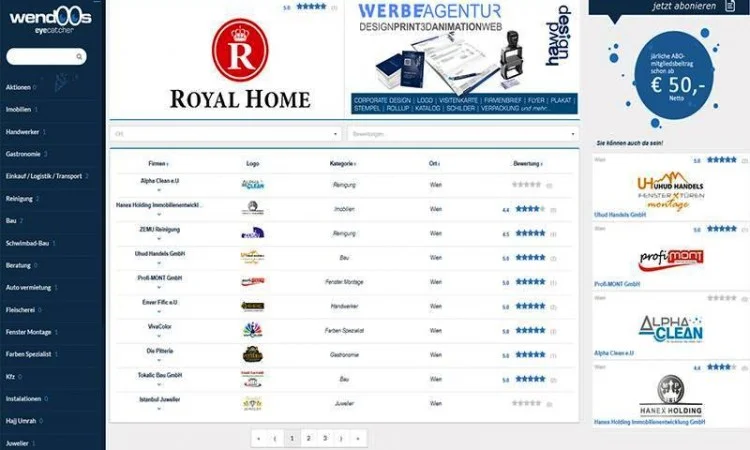The image size is (750, 450).
Task: Sort table by Bewertung column
Action: [528, 164]
